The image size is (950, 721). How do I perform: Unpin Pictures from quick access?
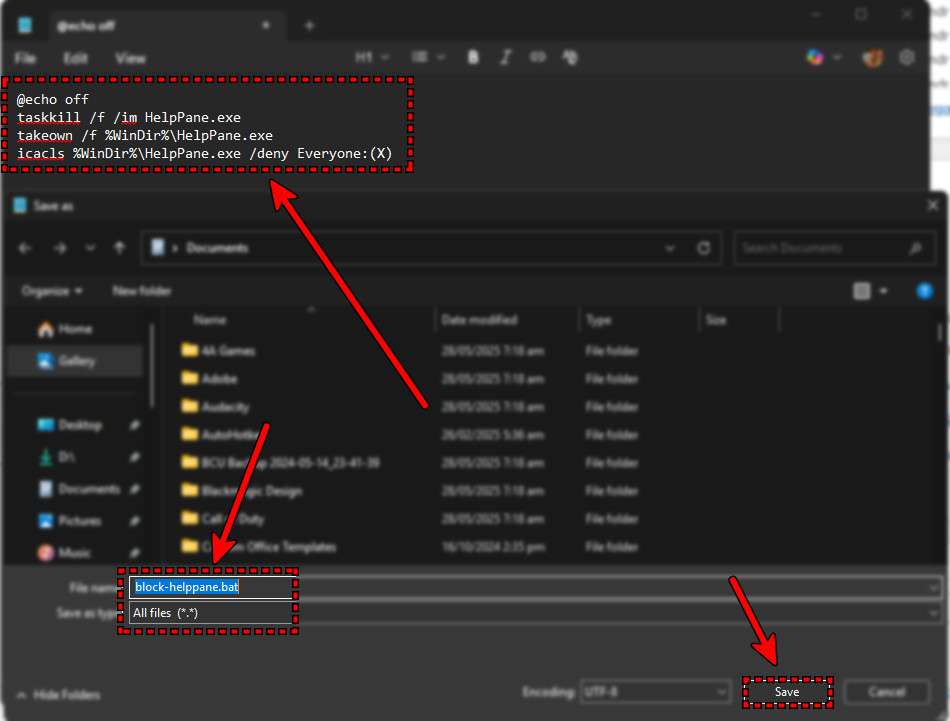(x=135, y=520)
